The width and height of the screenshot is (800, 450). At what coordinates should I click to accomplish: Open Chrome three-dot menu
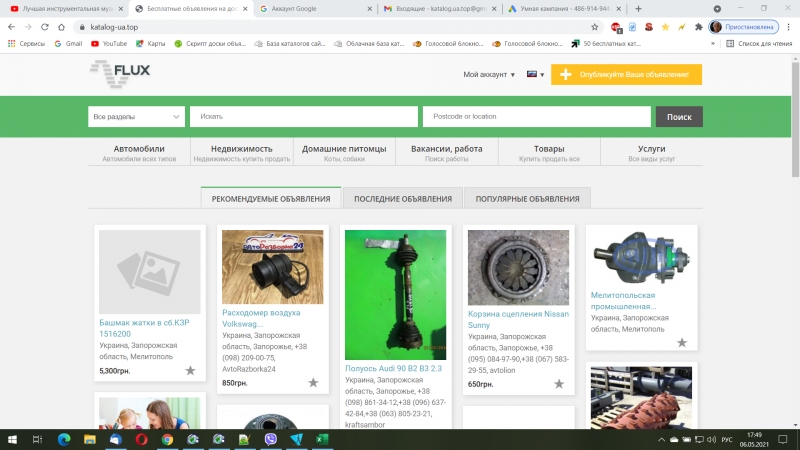[x=788, y=27]
